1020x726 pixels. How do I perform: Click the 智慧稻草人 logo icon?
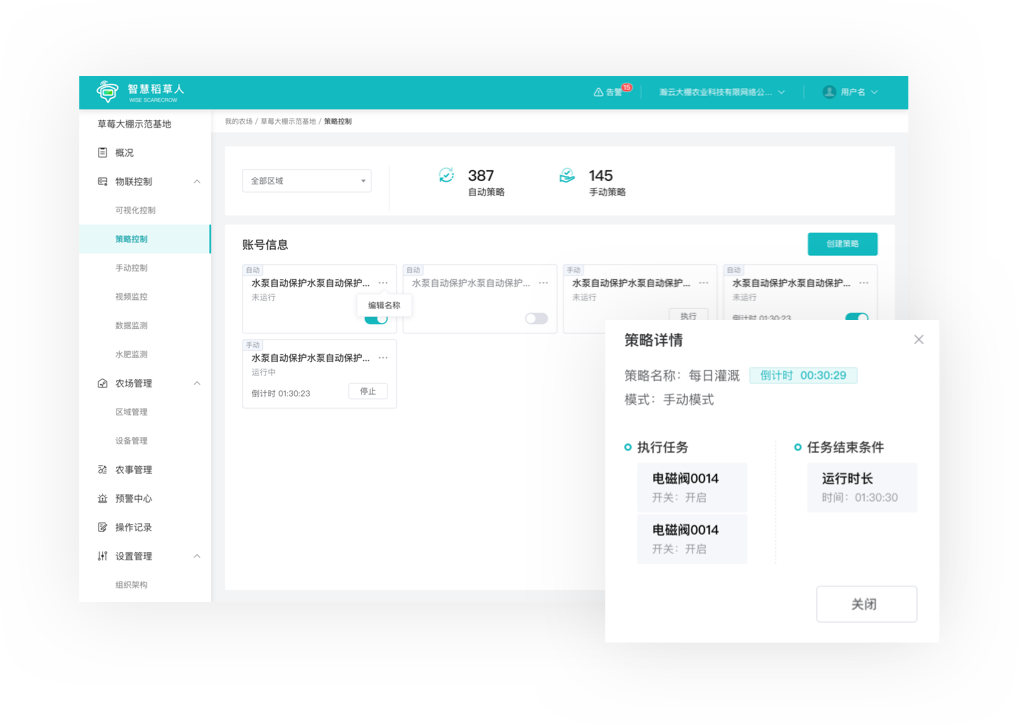[107, 91]
